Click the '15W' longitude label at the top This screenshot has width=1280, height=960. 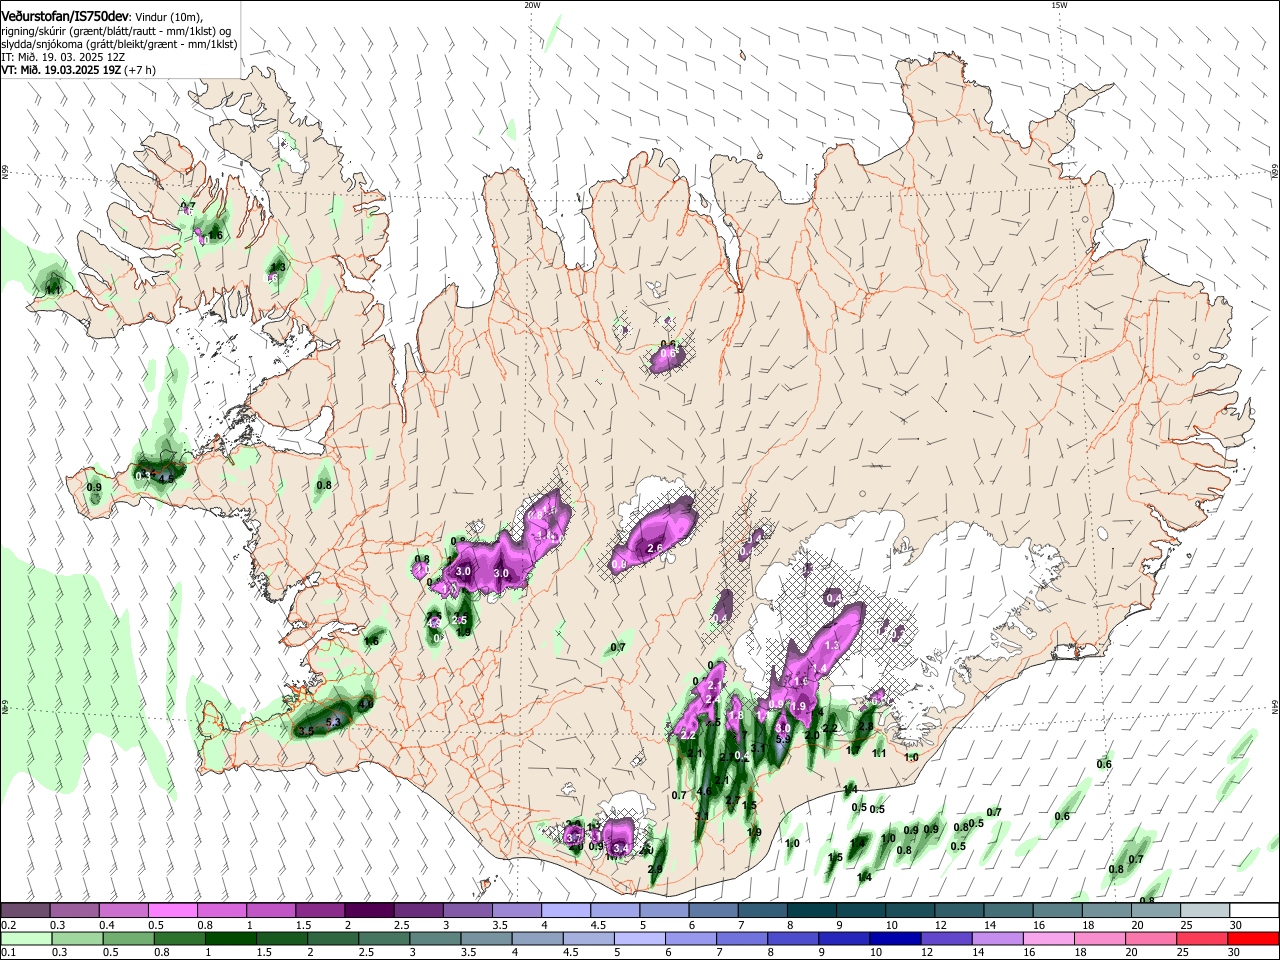coord(1059,5)
